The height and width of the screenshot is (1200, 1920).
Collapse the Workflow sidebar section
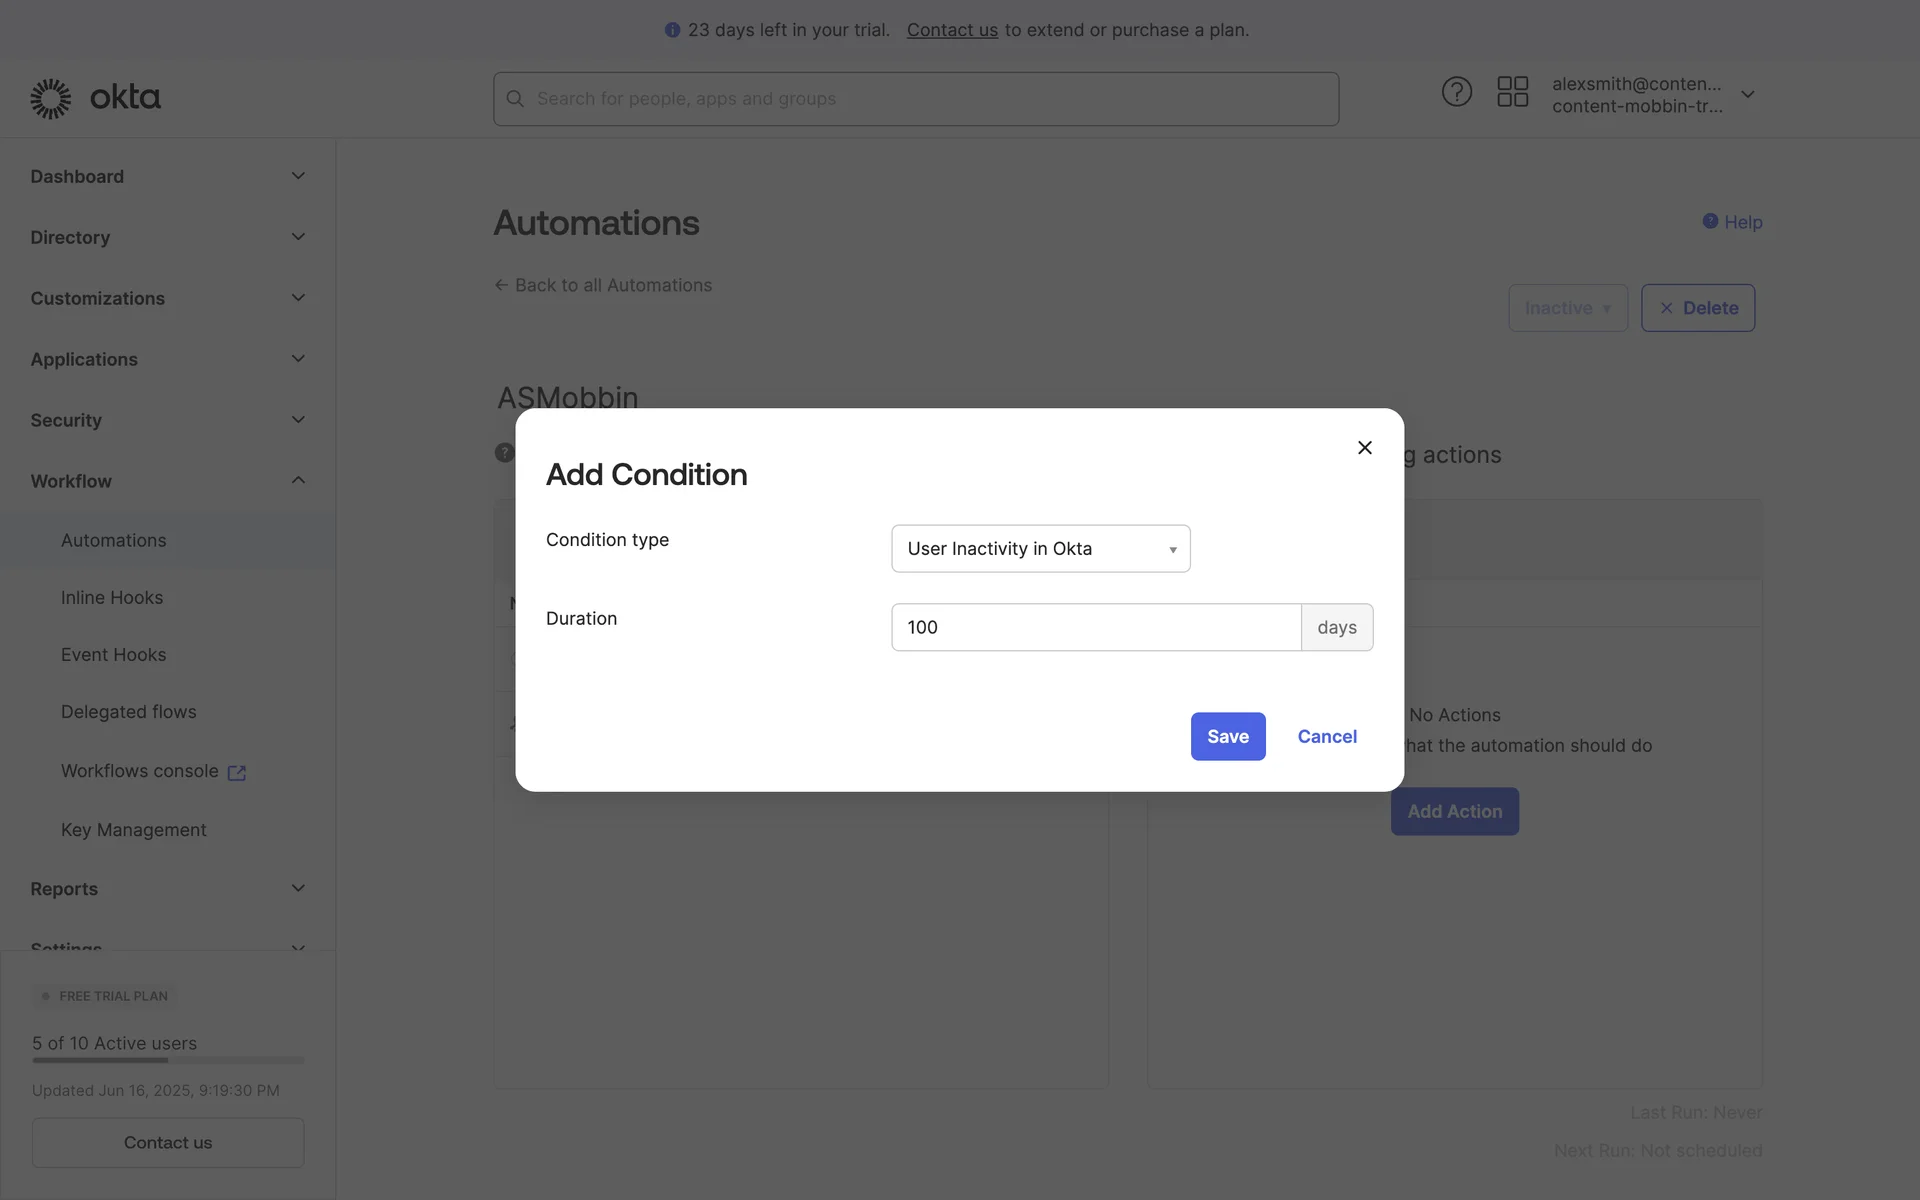(297, 481)
